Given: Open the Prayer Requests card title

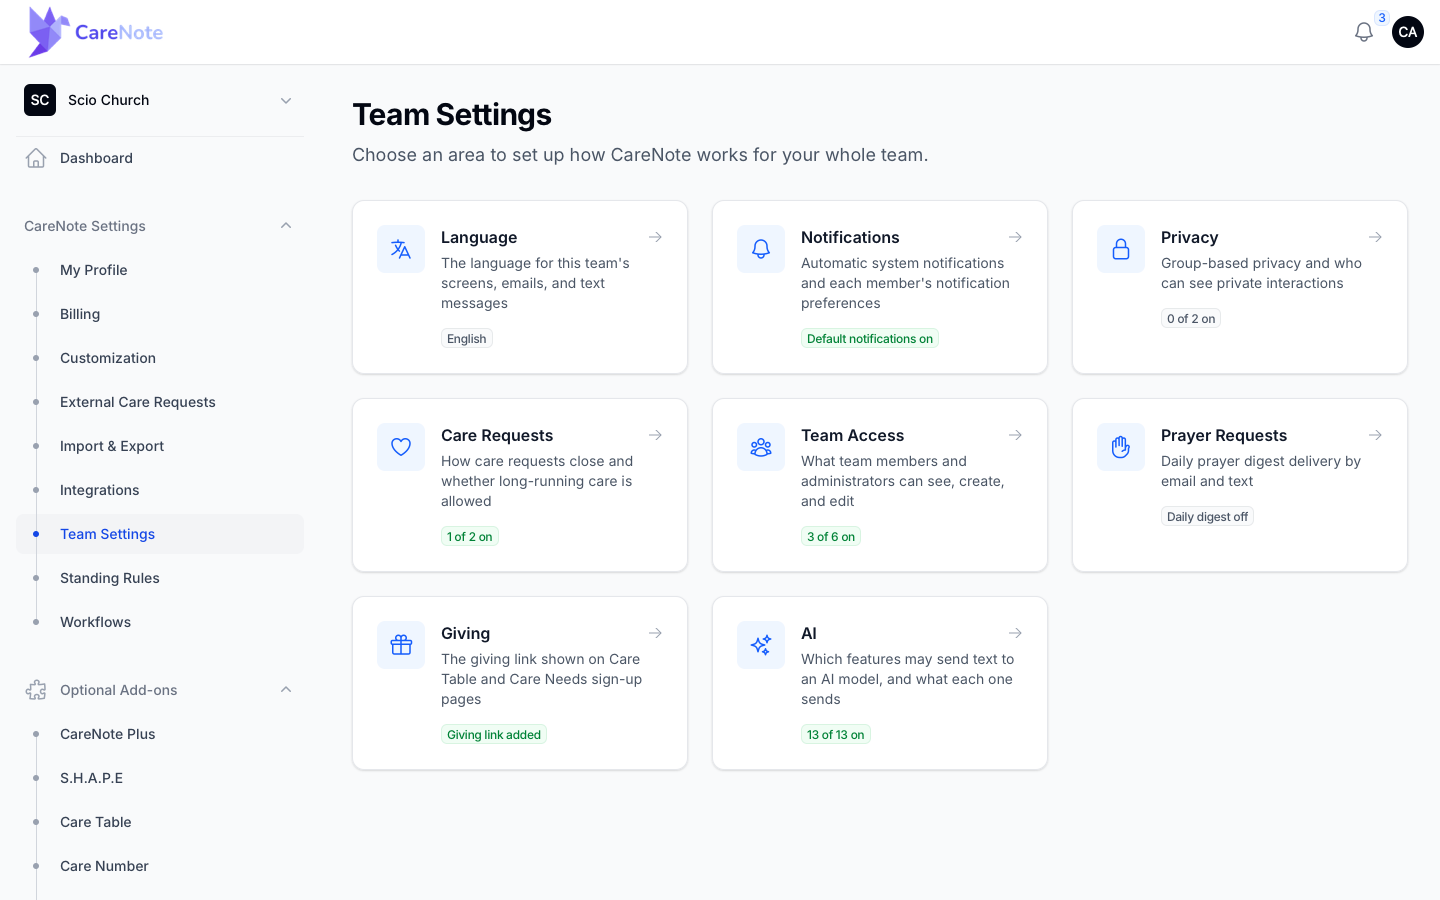Looking at the screenshot, I should [1224, 435].
